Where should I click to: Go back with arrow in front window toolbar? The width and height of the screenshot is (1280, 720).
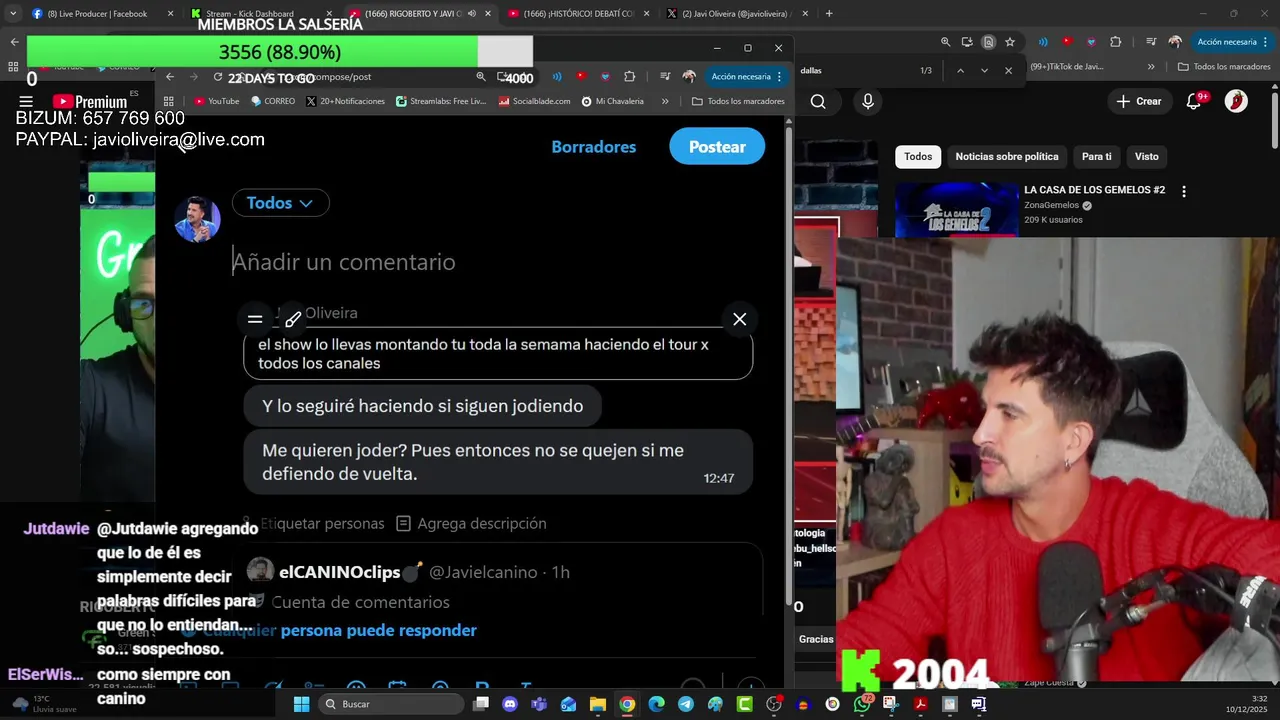click(170, 77)
